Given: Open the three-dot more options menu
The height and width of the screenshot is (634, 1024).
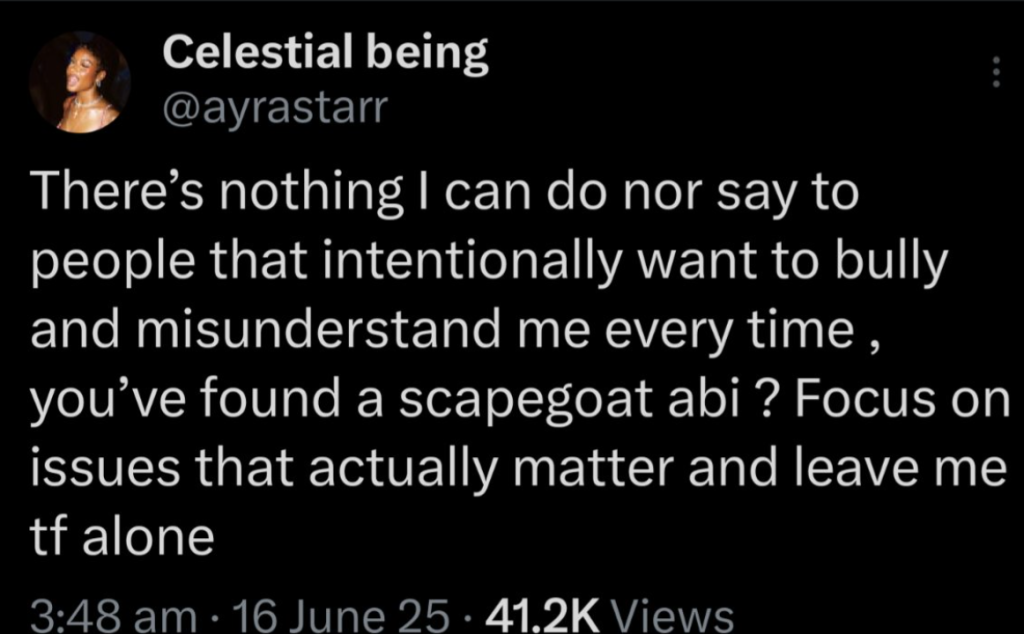Looking at the screenshot, I should (x=994, y=72).
